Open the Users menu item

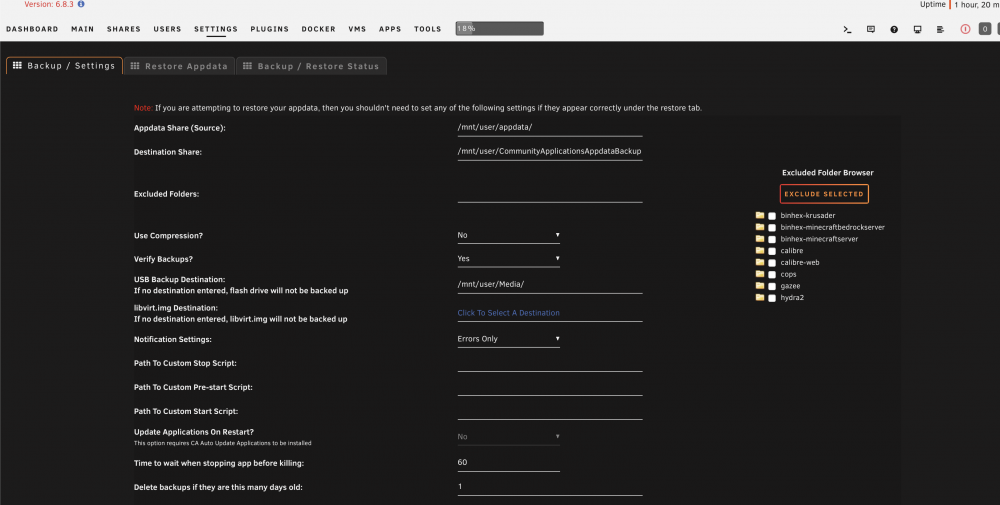[167, 29]
